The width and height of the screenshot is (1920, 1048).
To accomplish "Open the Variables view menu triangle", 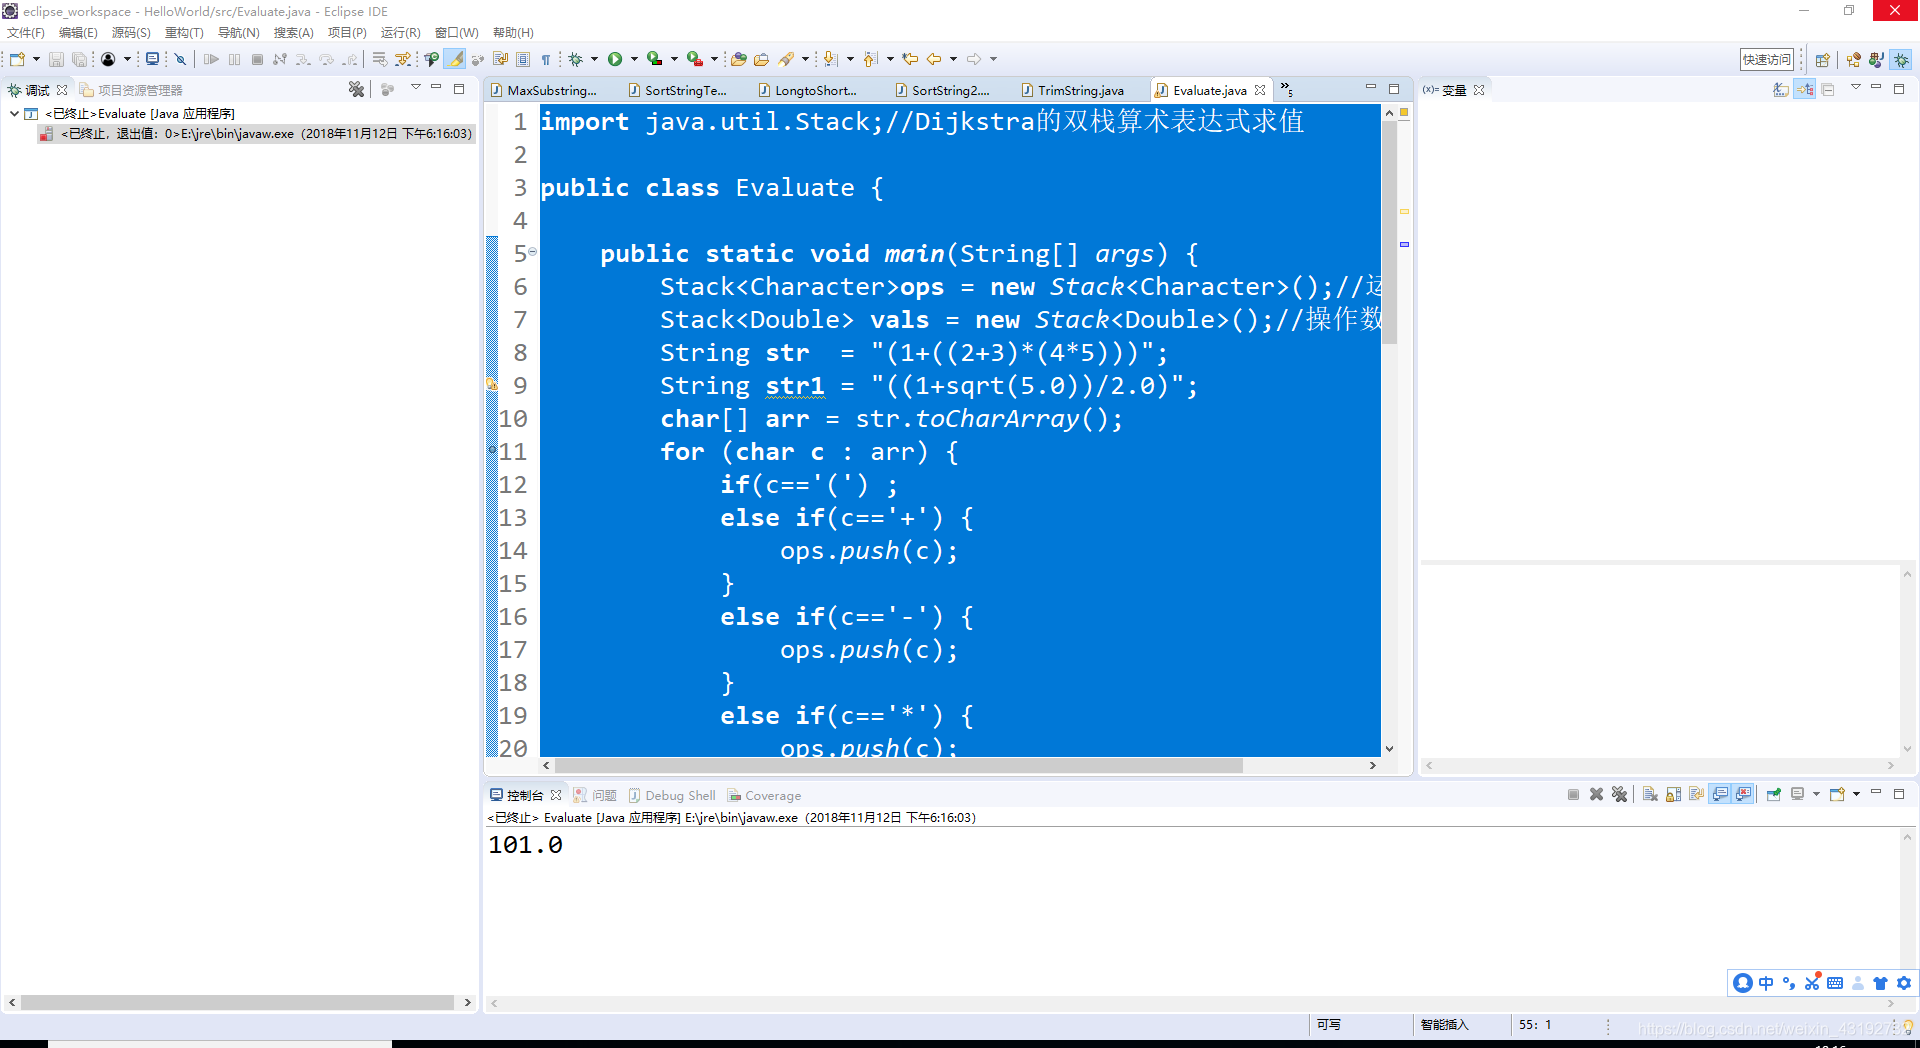I will pos(1855,88).
